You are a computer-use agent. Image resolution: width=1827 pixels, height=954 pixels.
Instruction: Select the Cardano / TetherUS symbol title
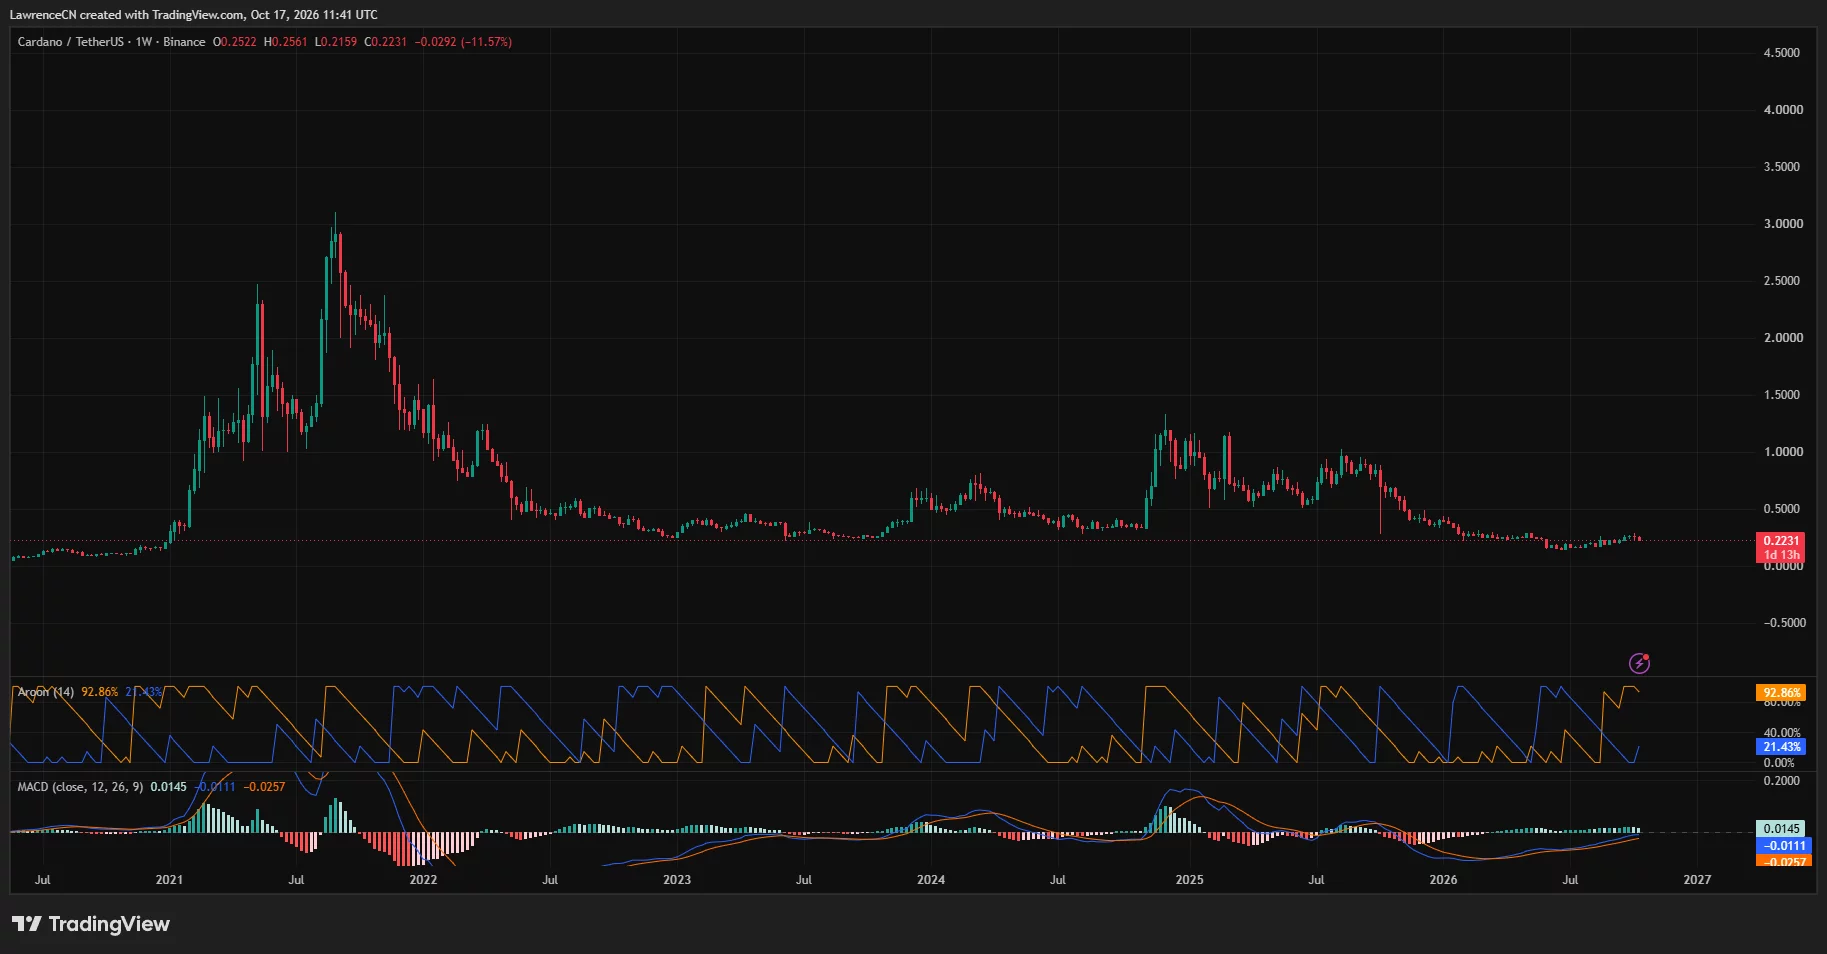111,42
